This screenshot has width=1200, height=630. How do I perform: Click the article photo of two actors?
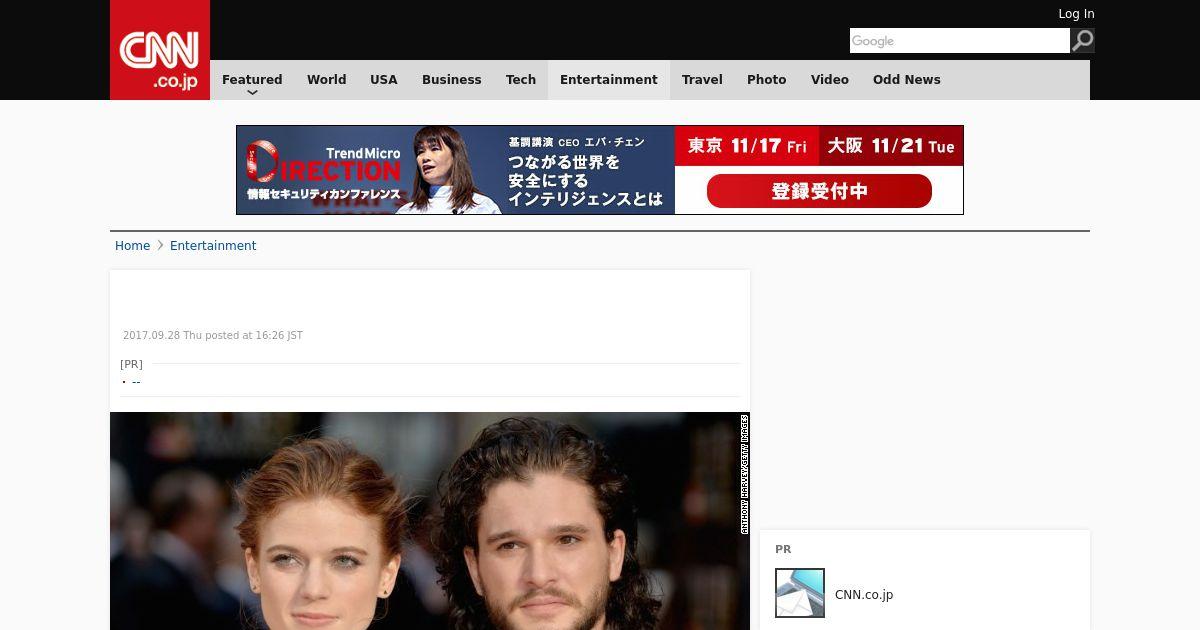tap(430, 521)
